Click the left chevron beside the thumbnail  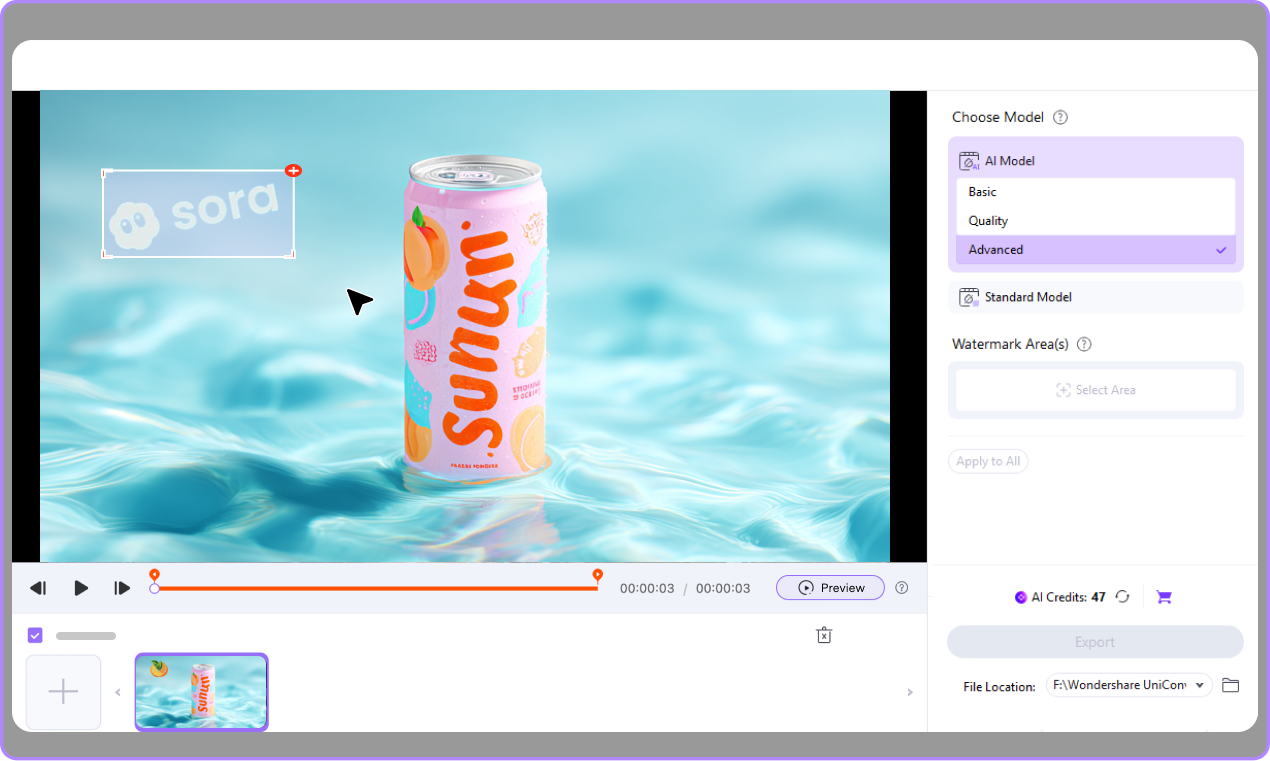pos(118,691)
